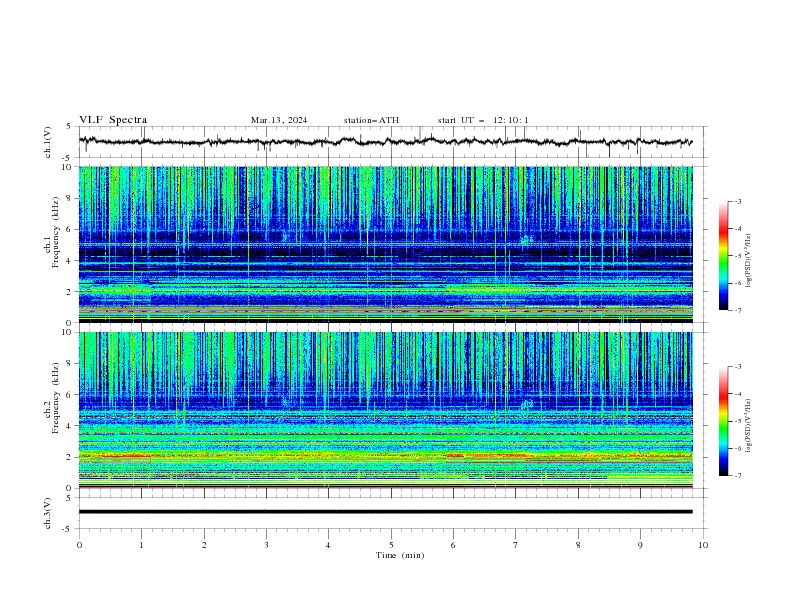
Task: Select the upper colorbar "log(PSD)(V²/Hz)" label
Action: click(x=747, y=260)
